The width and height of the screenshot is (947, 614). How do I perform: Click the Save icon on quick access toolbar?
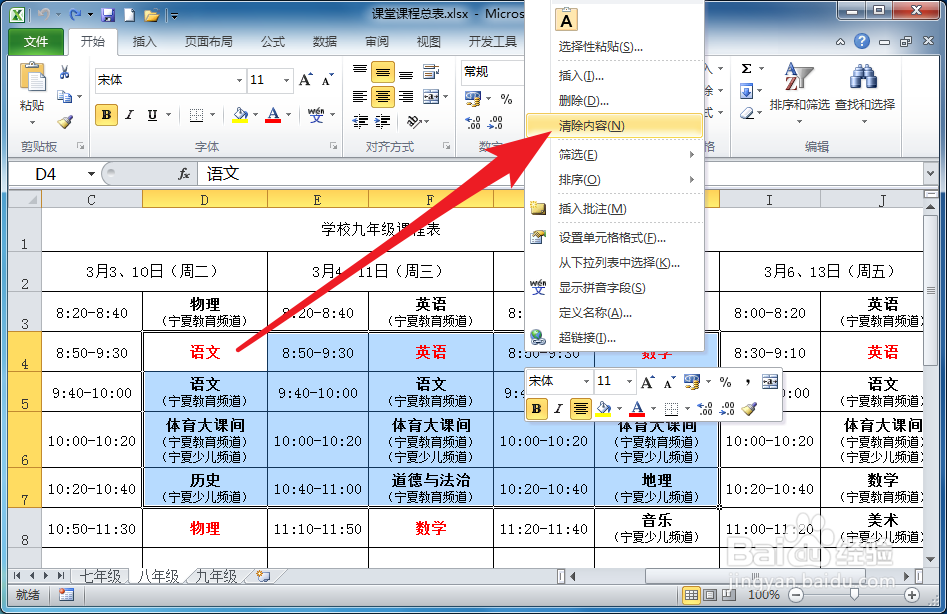pos(108,15)
